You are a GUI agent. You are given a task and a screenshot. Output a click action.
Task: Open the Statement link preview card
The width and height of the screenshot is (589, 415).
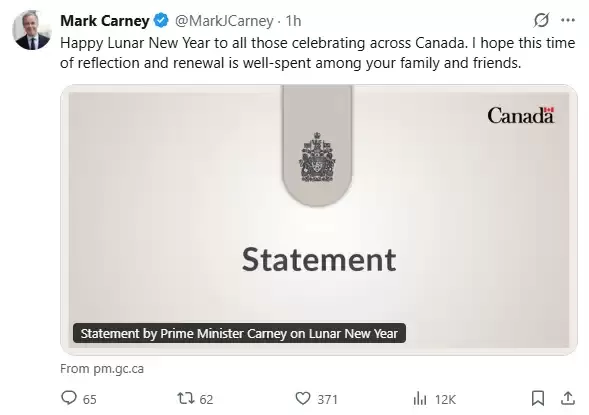coord(319,220)
